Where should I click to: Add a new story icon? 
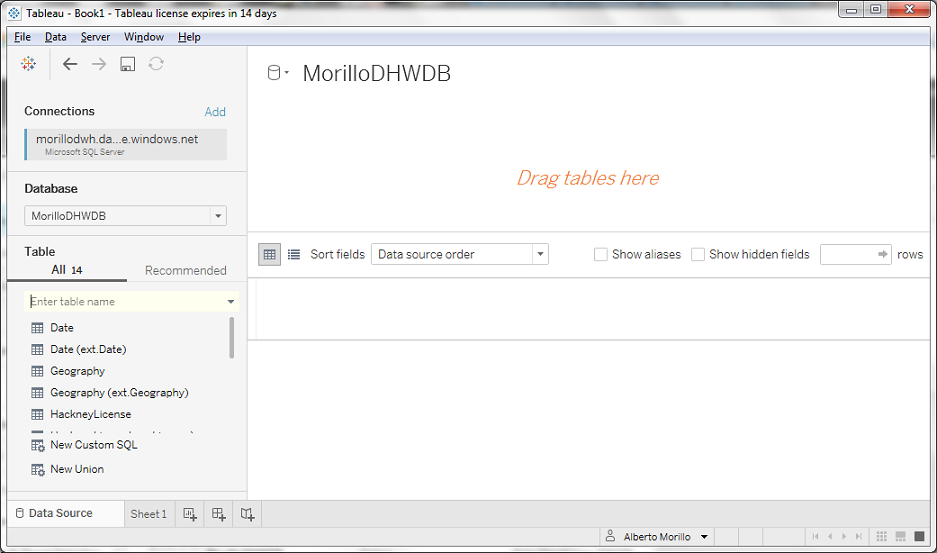coord(247,514)
